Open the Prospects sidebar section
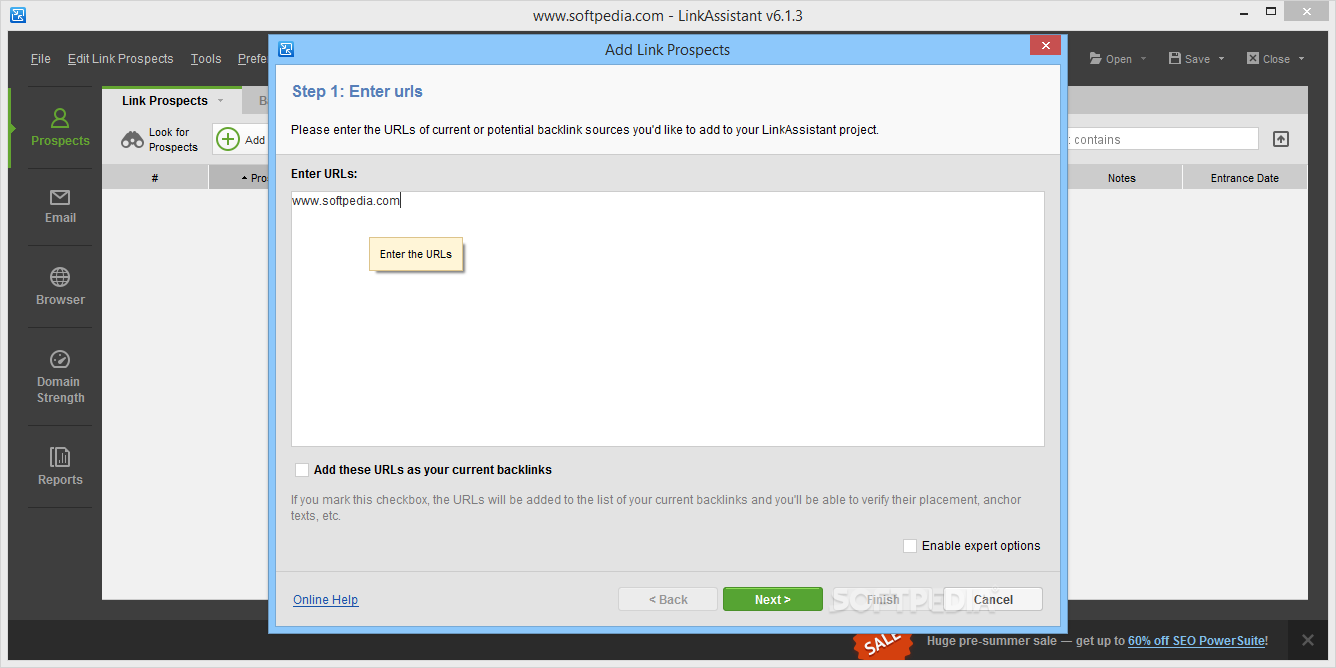This screenshot has width=1336, height=668. 59,128
